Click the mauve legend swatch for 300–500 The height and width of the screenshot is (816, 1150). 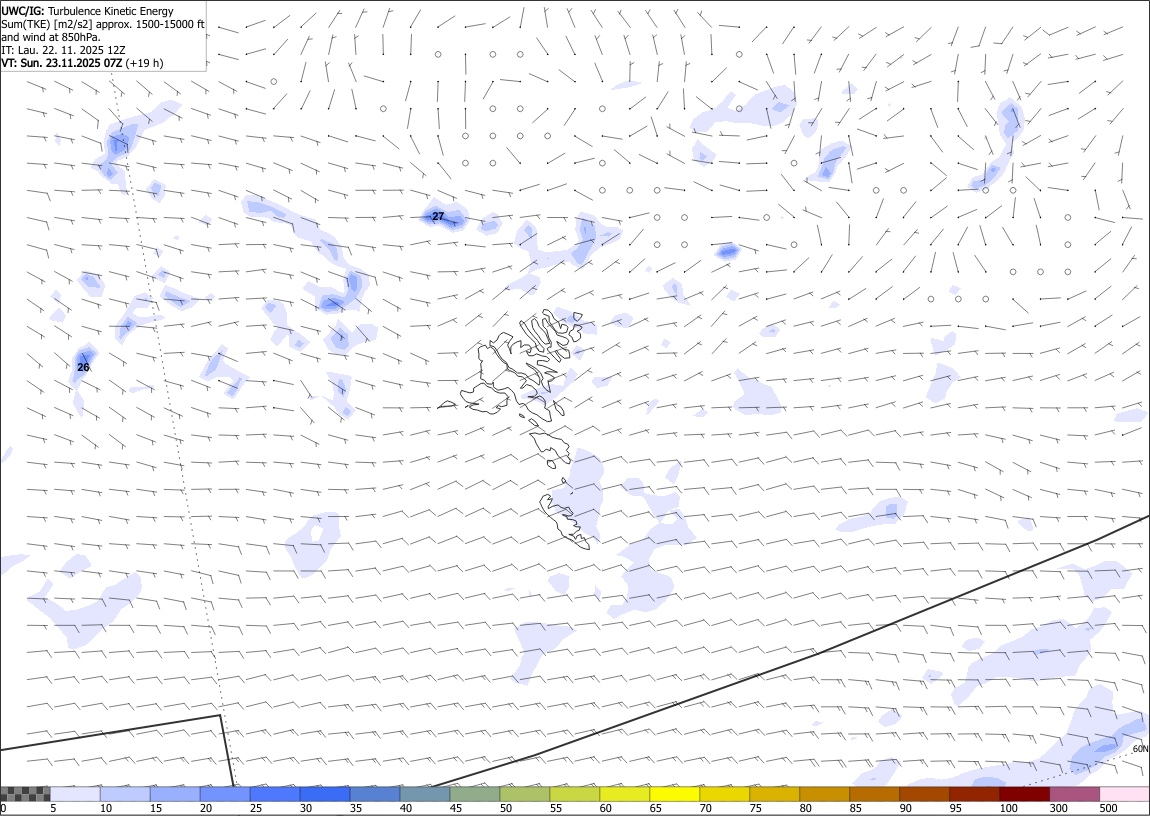(1074, 794)
